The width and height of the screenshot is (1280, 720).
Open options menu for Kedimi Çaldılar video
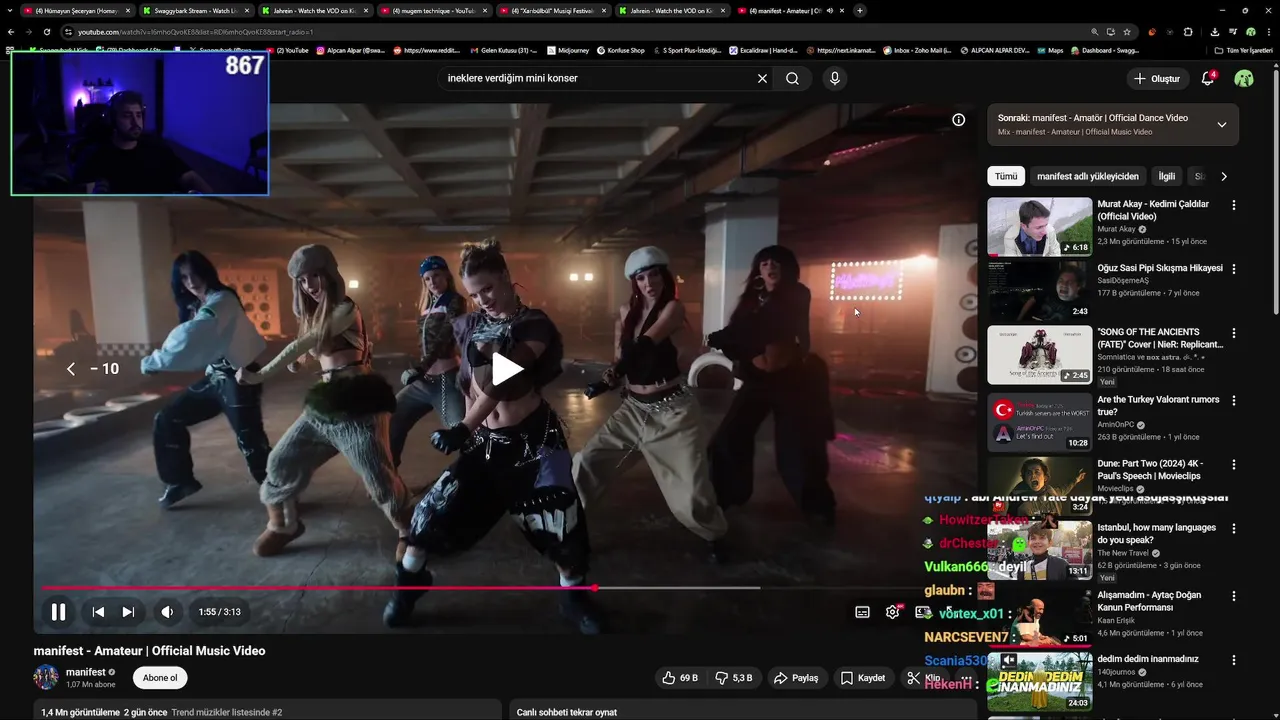click(x=1233, y=205)
